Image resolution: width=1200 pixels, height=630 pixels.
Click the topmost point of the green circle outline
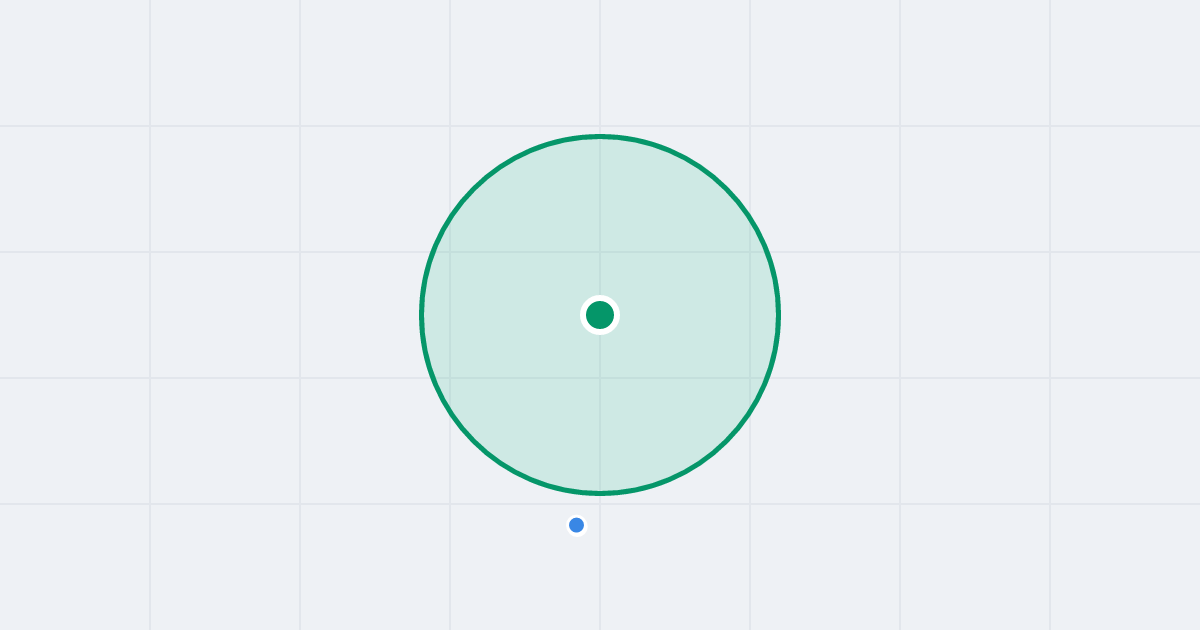click(600, 136)
